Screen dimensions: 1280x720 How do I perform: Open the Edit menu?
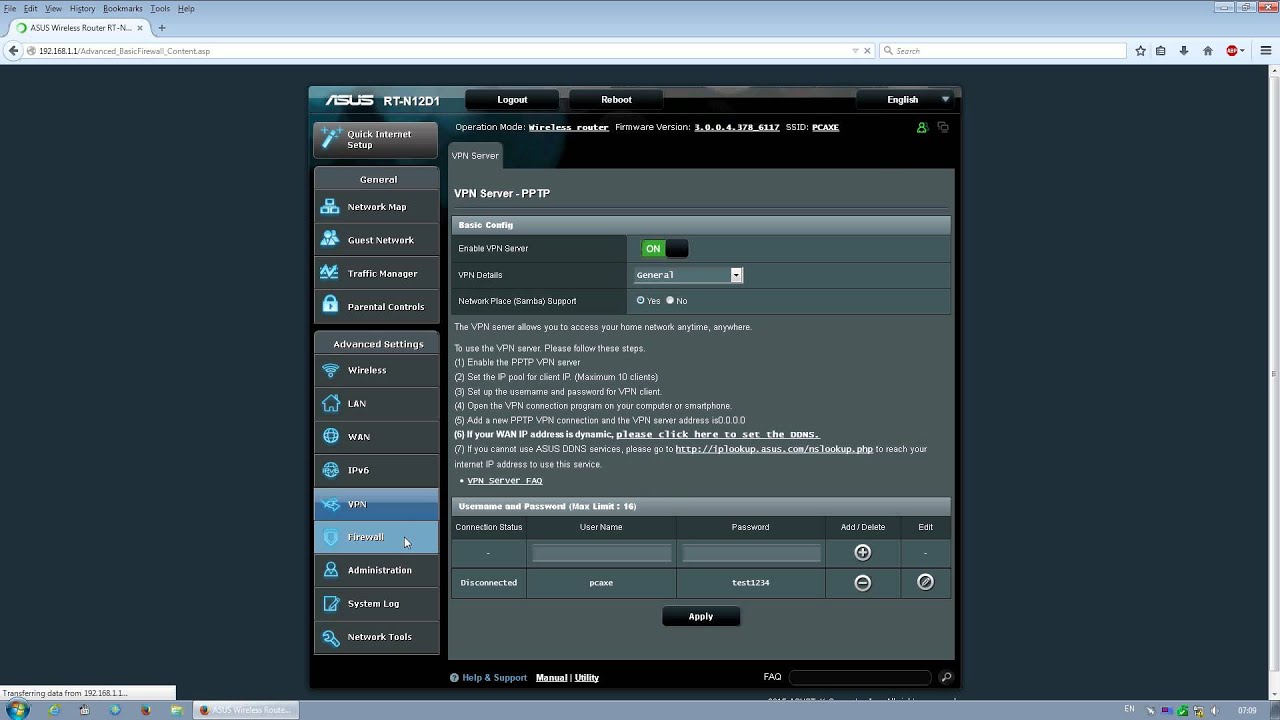(x=31, y=8)
